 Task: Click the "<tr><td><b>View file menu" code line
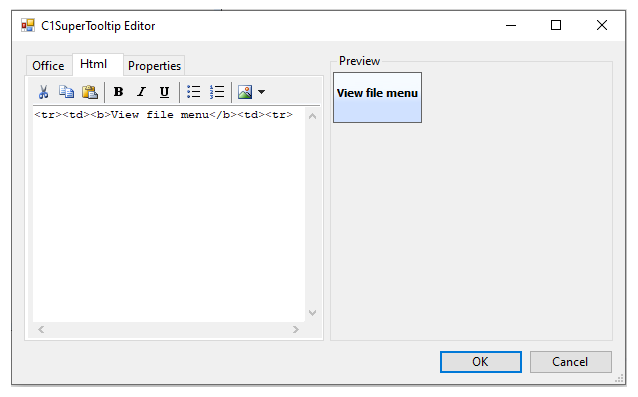coord(164,115)
